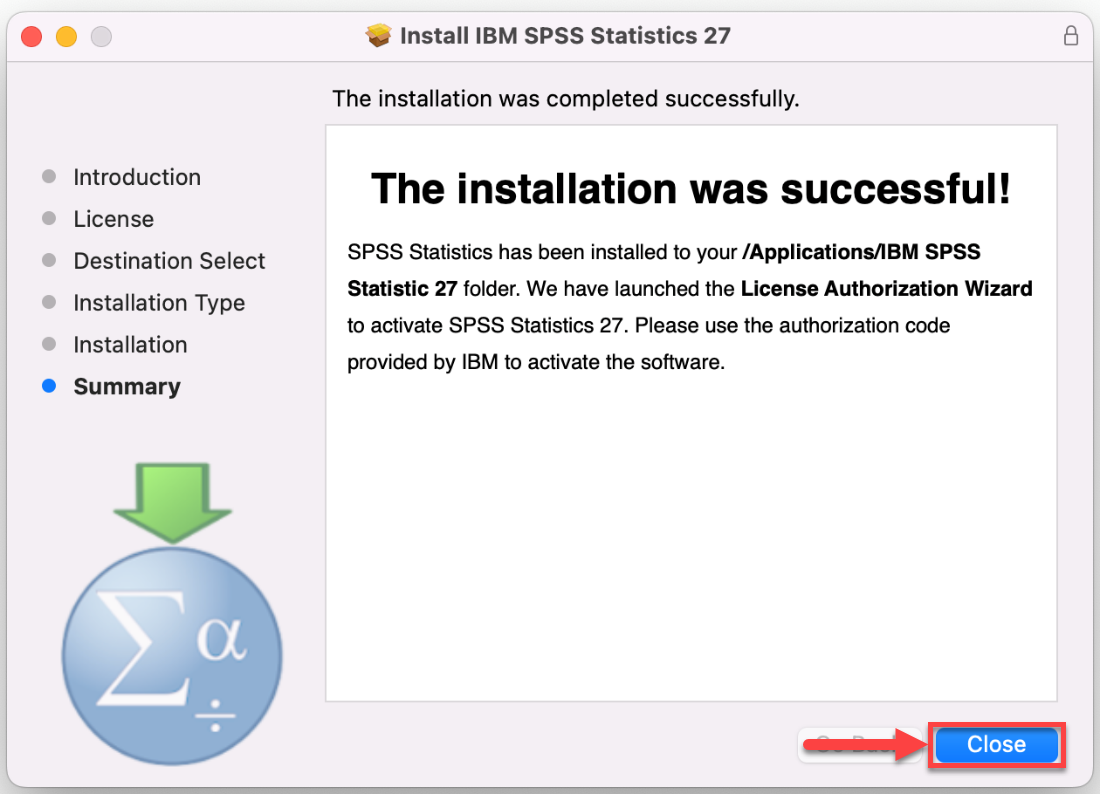Click the package icon beside window title
1100x794 pixels.
coord(378,35)
